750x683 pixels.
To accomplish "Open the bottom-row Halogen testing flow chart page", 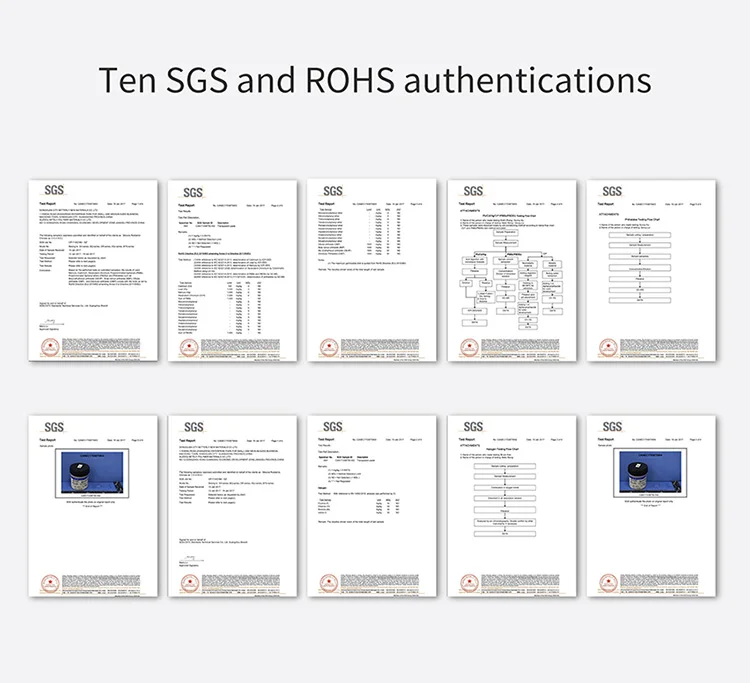I will pyautogui.click(x=512, y=506).
